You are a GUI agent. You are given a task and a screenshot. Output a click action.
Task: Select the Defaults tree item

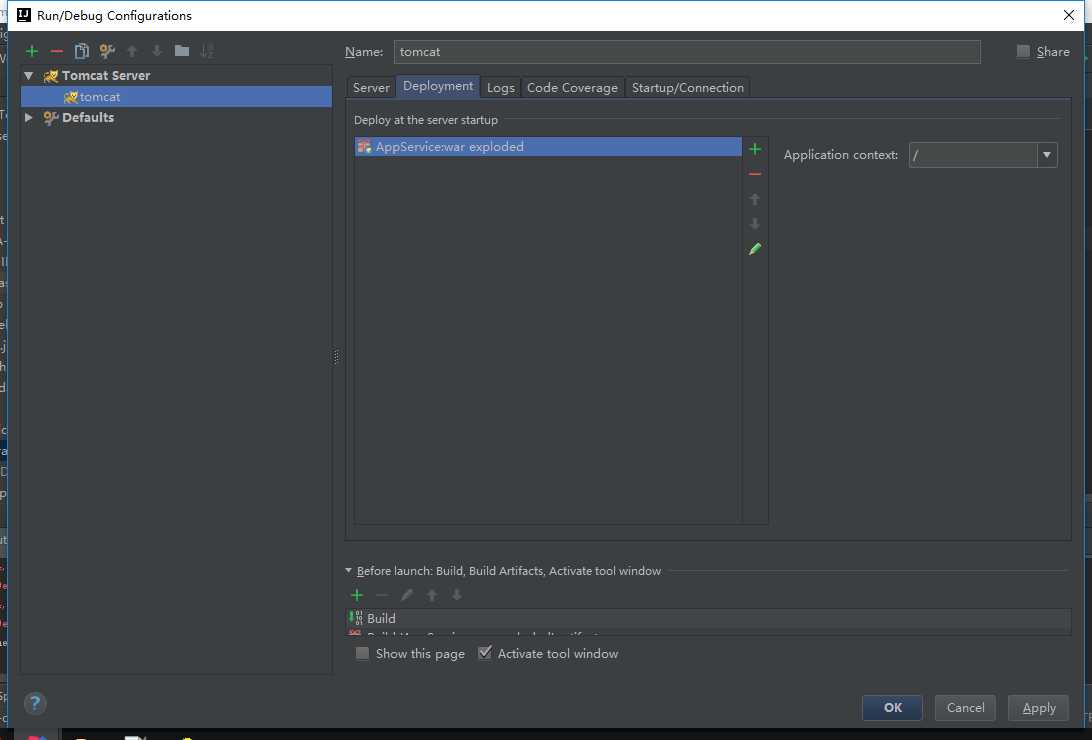point(88,118)
